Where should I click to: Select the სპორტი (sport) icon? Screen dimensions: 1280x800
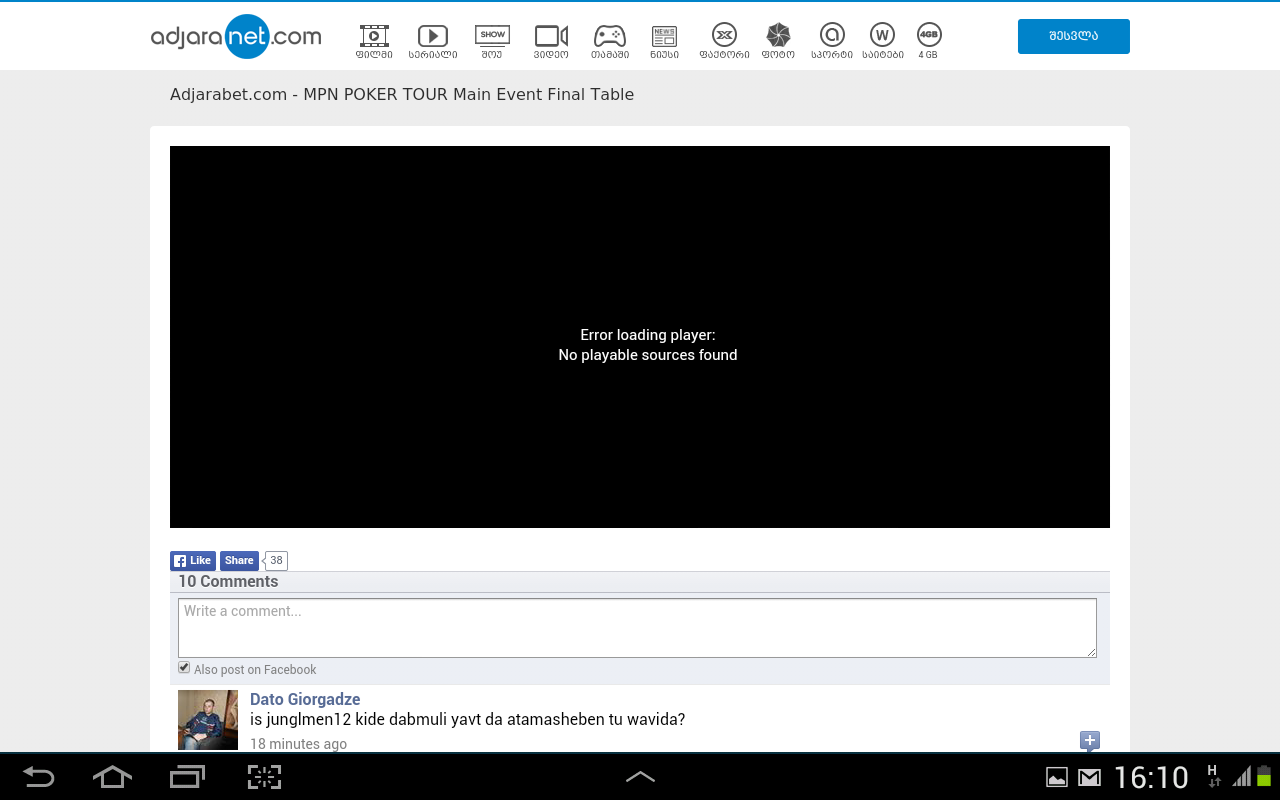832,36
